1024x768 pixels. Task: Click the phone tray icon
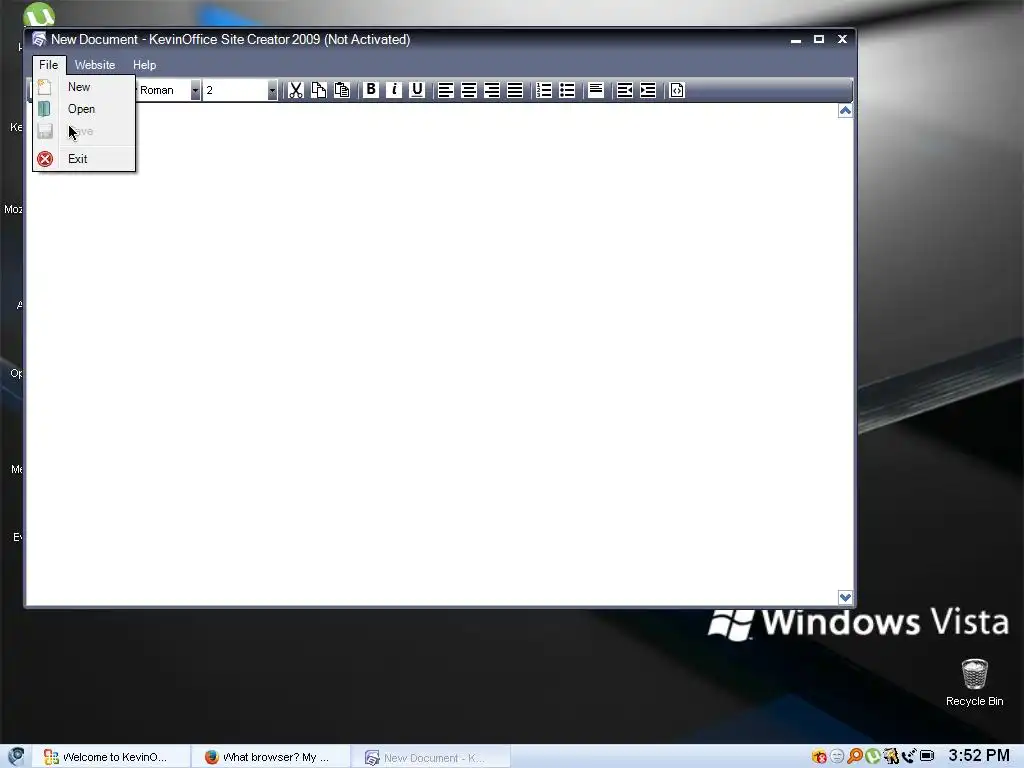click(908, 756)
